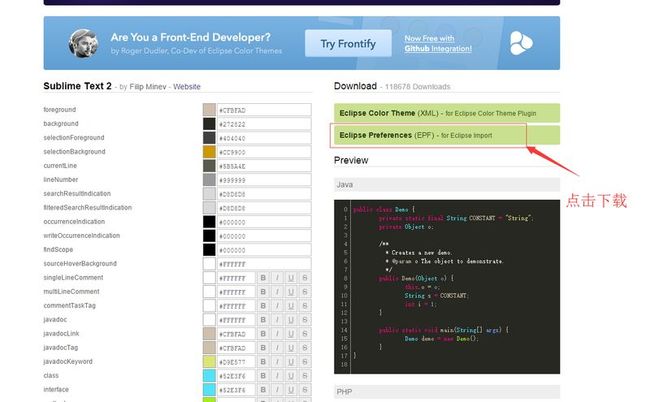Open the Now Free with Github Integration link

click(x=438, y=44)
